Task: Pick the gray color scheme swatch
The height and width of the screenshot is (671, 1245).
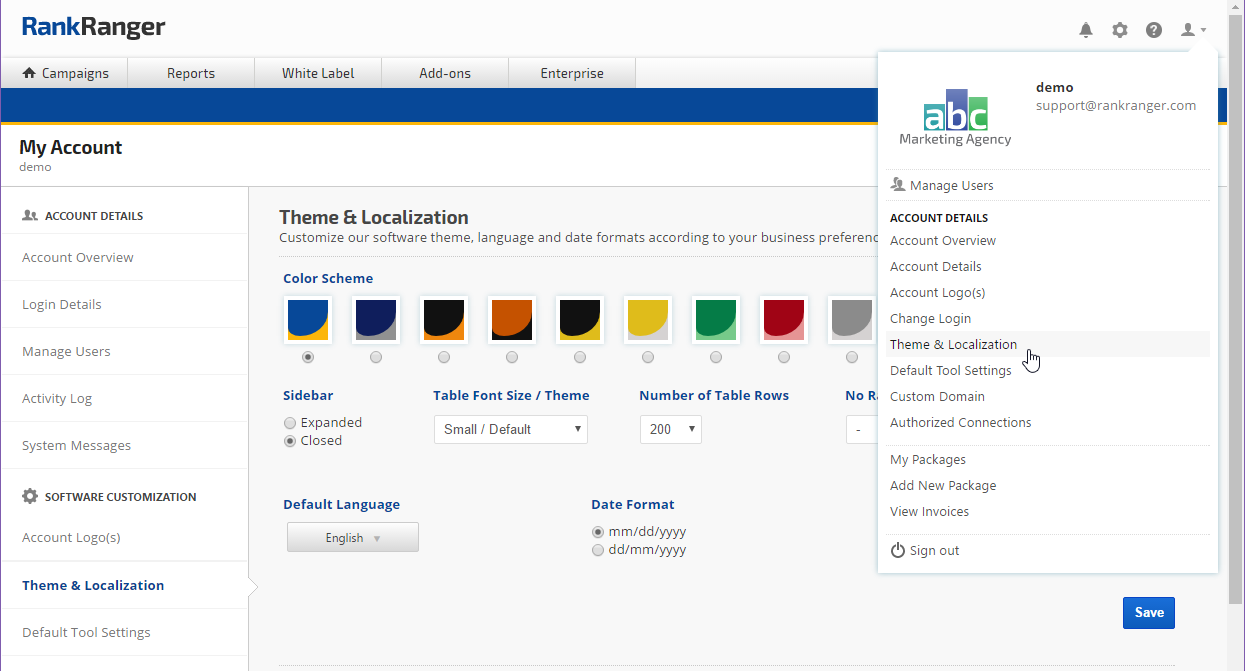Action: pyautogui.click(x=852, y=319)
